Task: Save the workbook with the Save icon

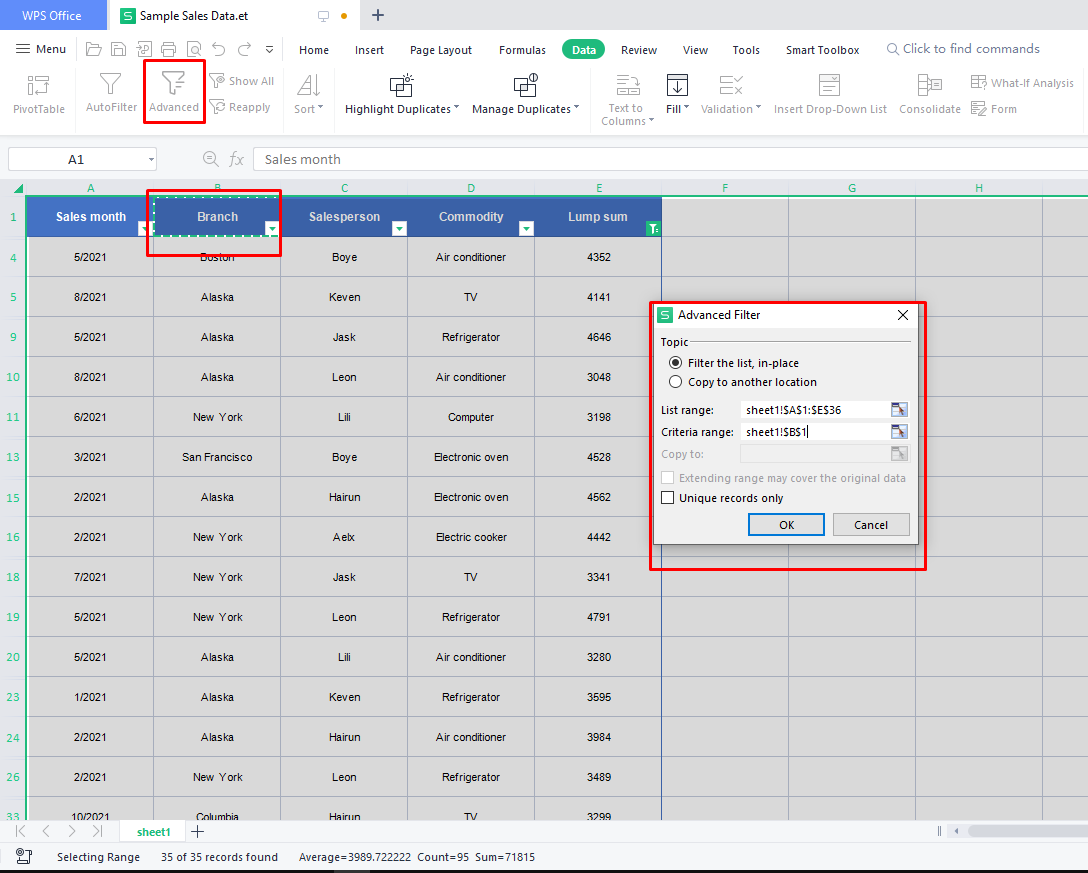Action: pyautogui.click(x=119, y=49)
